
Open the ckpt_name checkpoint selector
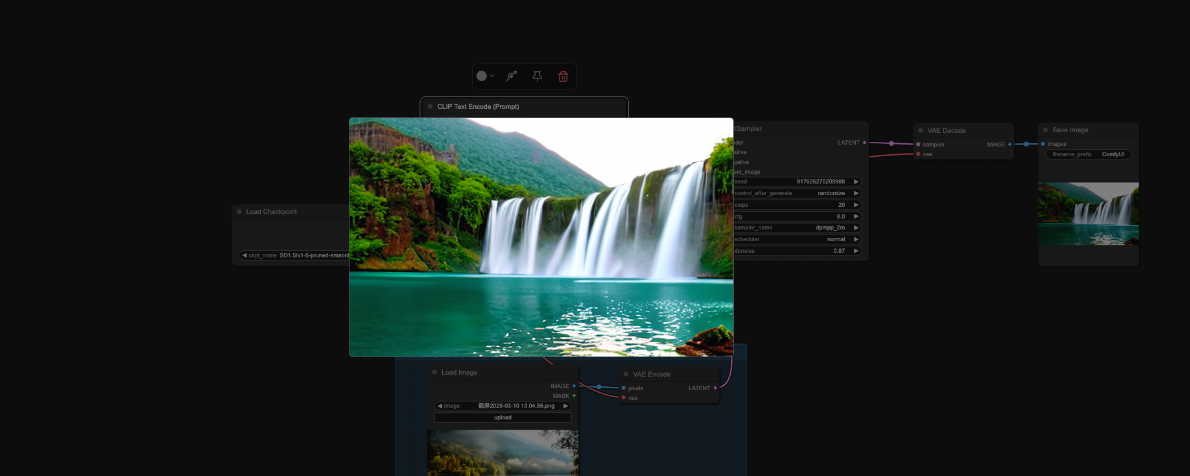[x=294, y=255]
